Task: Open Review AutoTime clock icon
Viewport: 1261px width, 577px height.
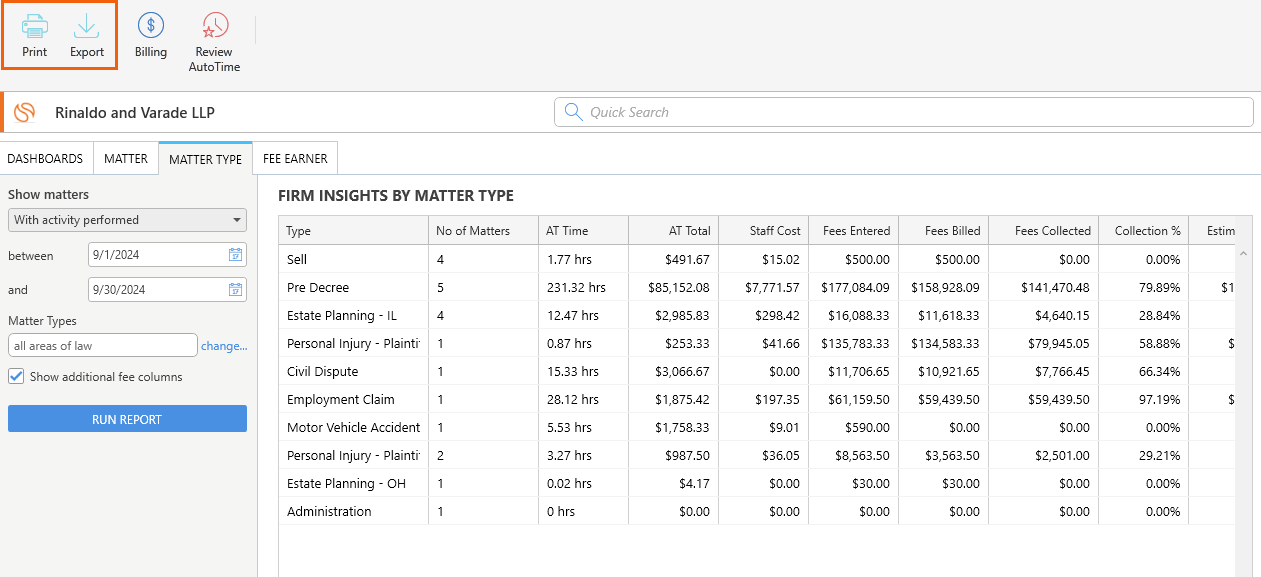Action: coord(214,26)
